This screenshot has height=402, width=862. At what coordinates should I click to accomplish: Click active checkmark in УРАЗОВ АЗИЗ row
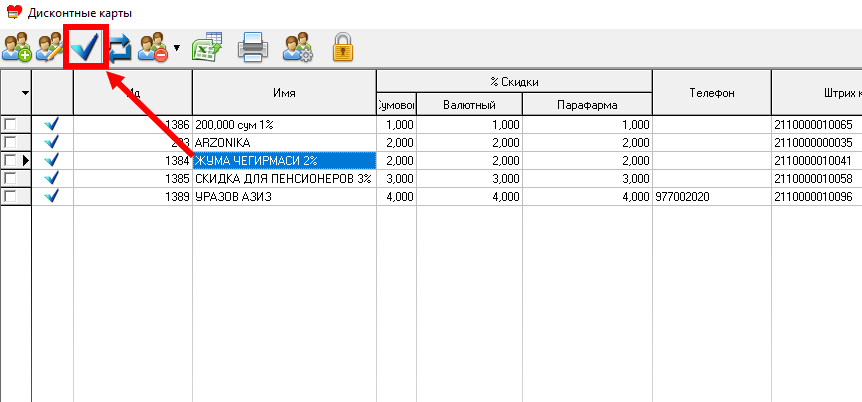(x=52, y=196)
